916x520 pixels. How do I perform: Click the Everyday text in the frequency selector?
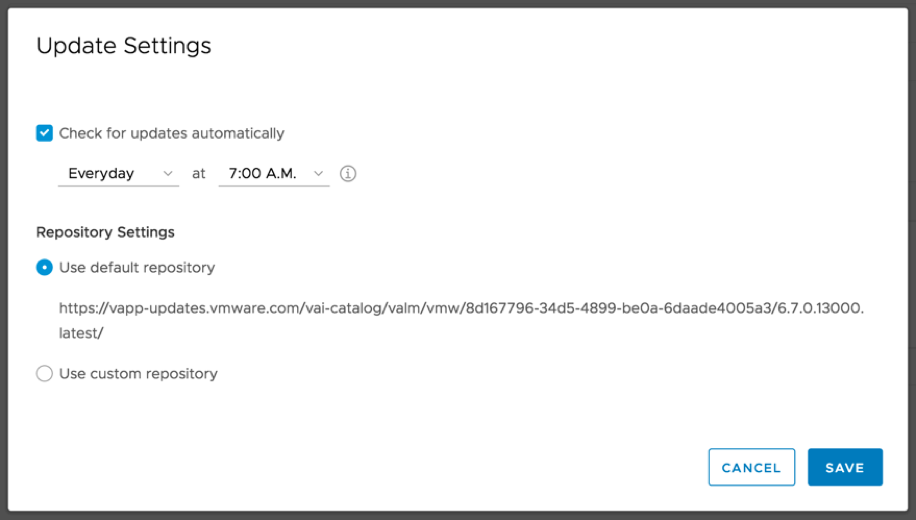coord(101,174)
